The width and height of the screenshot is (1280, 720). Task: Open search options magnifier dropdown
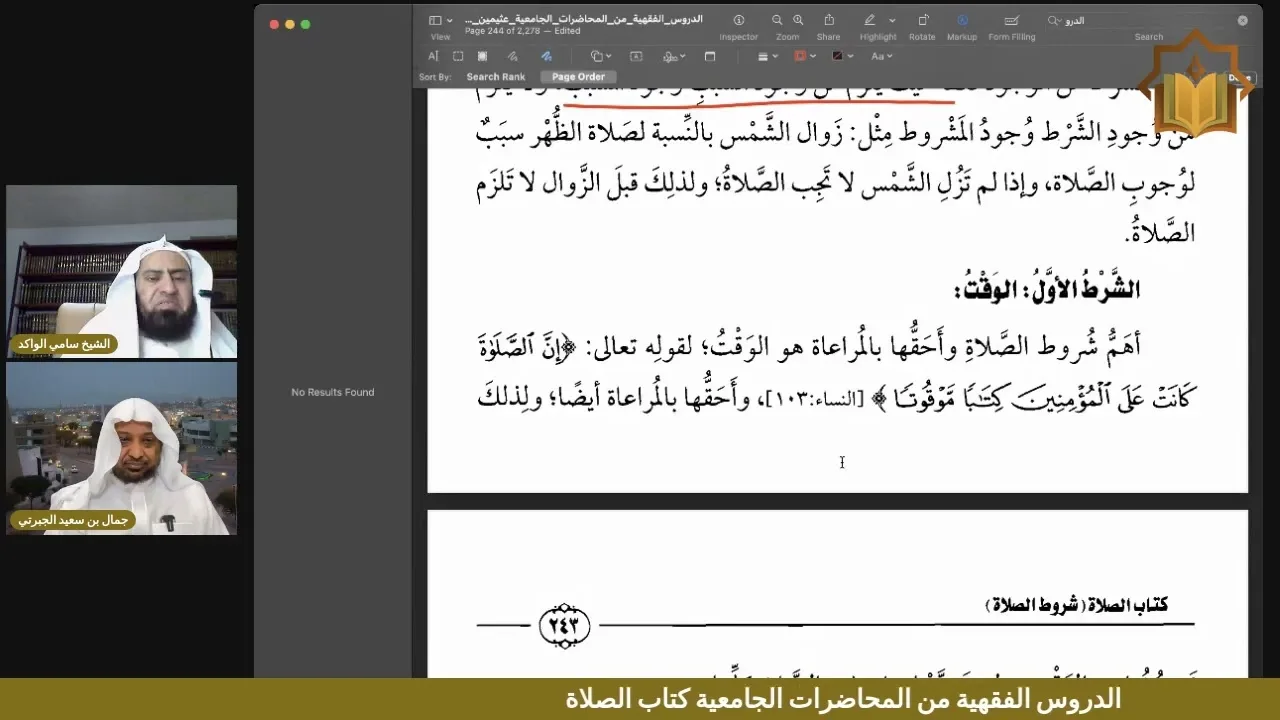(x=1054, y=21)
